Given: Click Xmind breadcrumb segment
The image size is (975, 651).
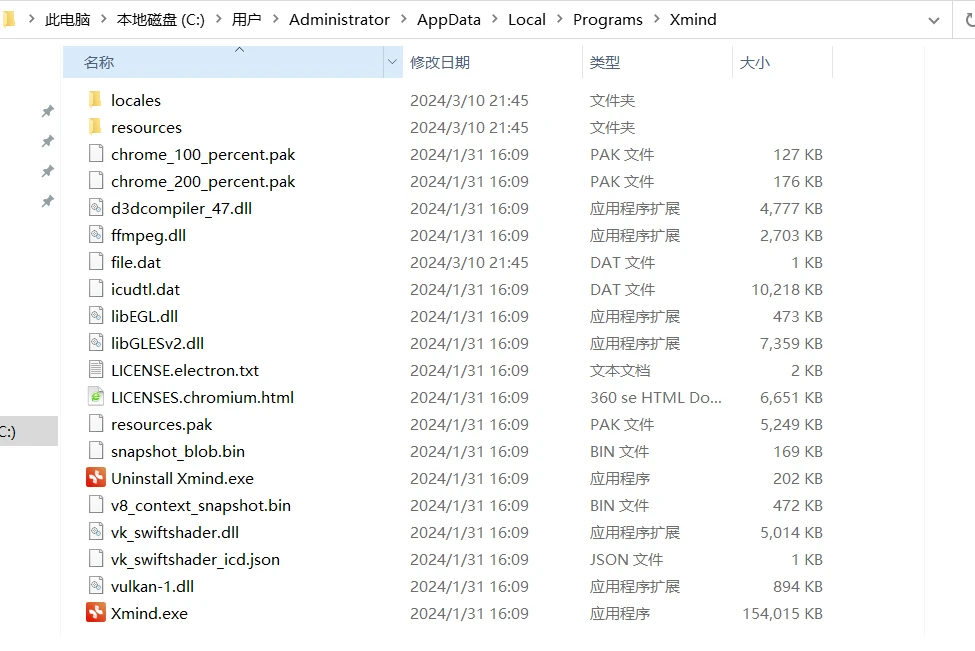Looking at the screenshot, I should click(693, 20).
